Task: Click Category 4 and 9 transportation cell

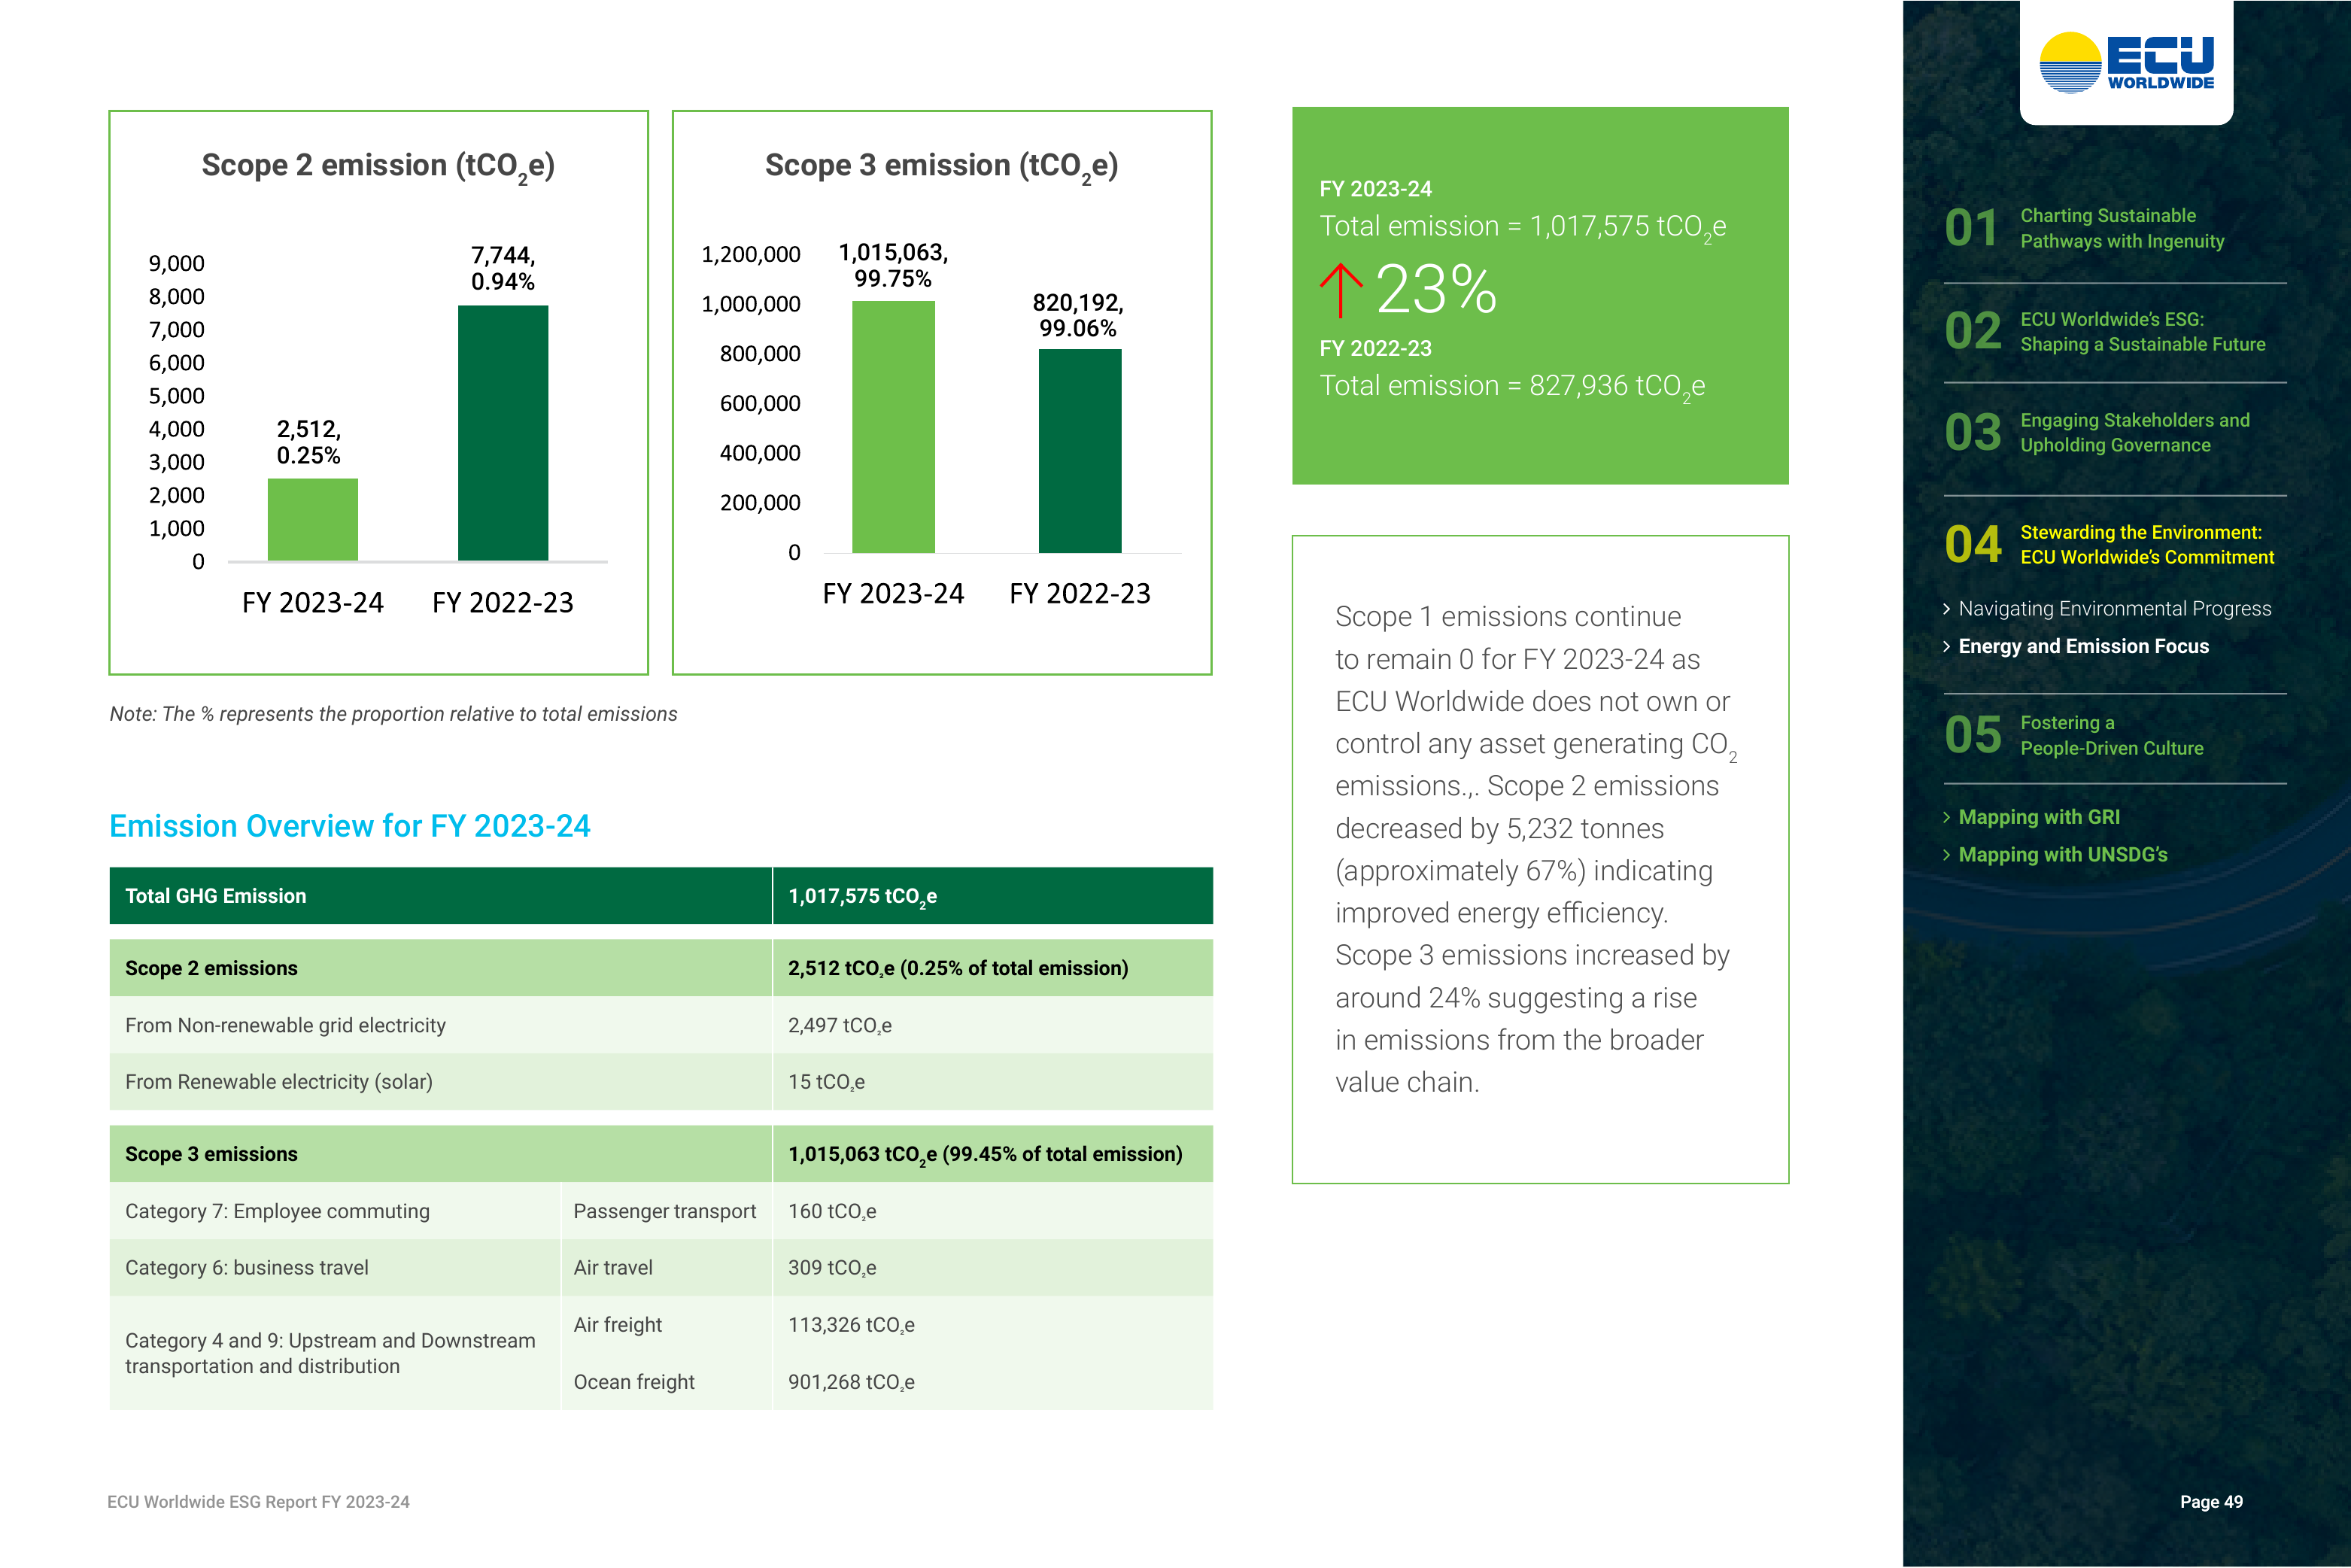Action: coord(334,1353)
